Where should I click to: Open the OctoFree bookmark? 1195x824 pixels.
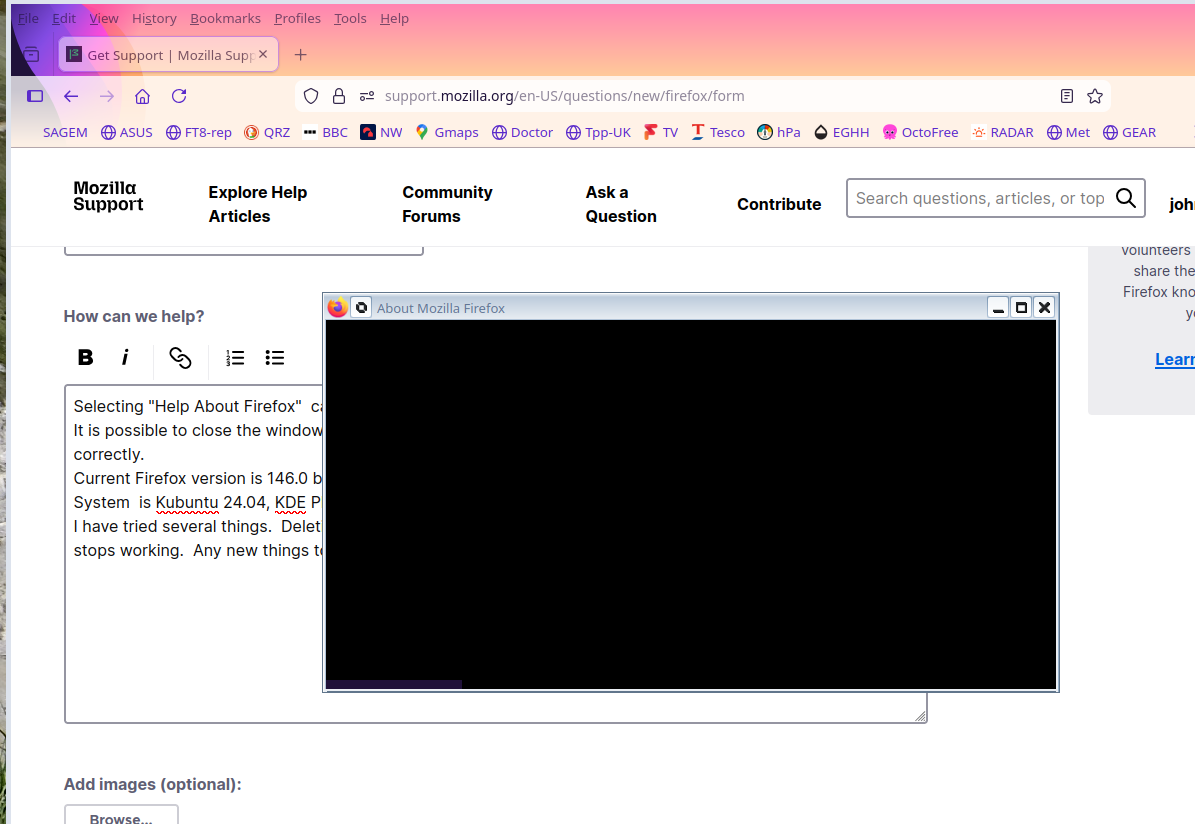pos(920,133)
